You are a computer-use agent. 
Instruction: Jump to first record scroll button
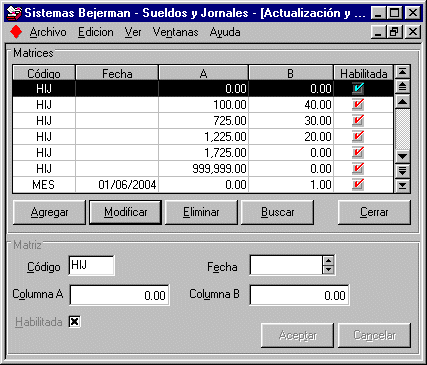402,72
